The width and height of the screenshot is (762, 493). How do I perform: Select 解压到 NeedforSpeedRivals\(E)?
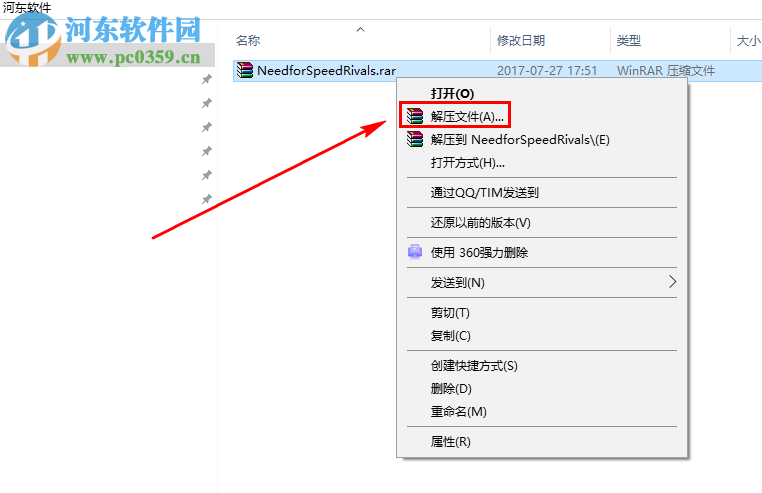pos(520,140)
